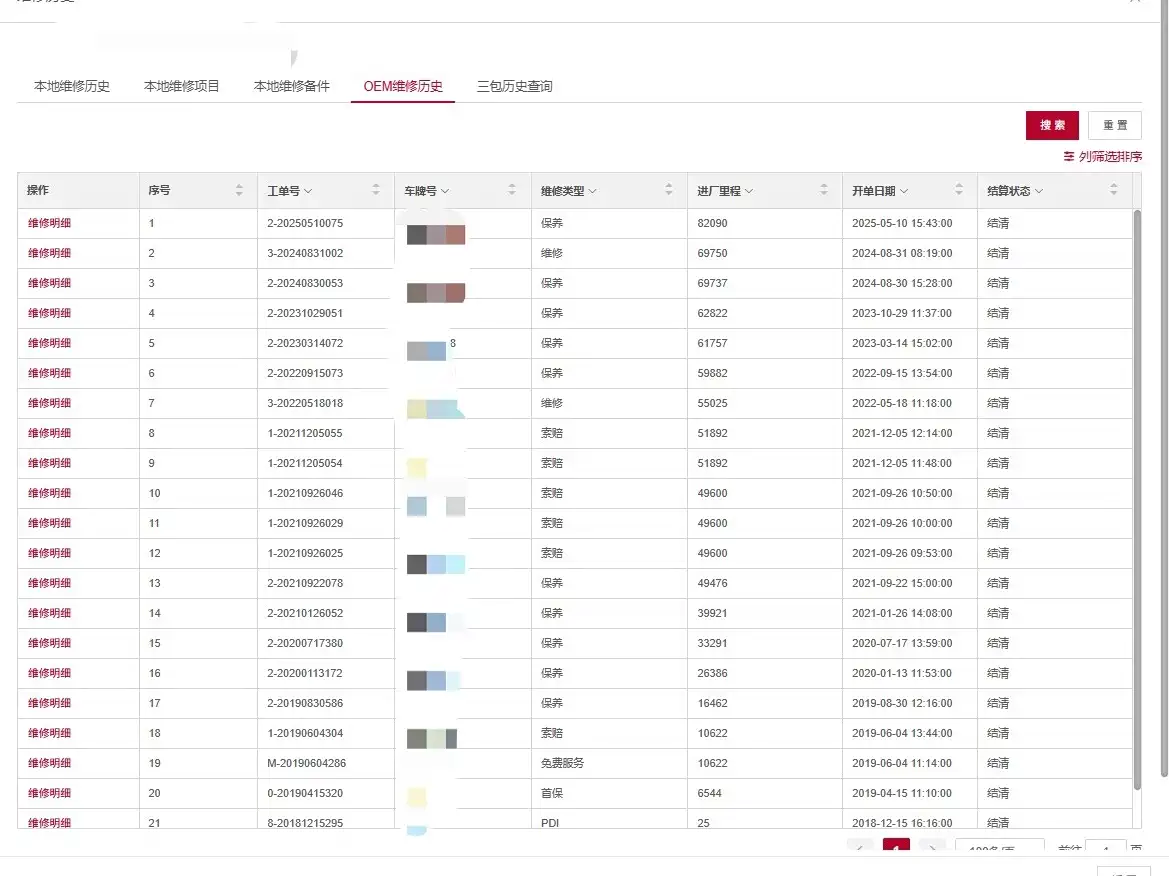Image resolution: width=1169 pixels, height=876 pixels.
Task: Open the 开单日期 column filter chevron
Action: tap(904, 192)
